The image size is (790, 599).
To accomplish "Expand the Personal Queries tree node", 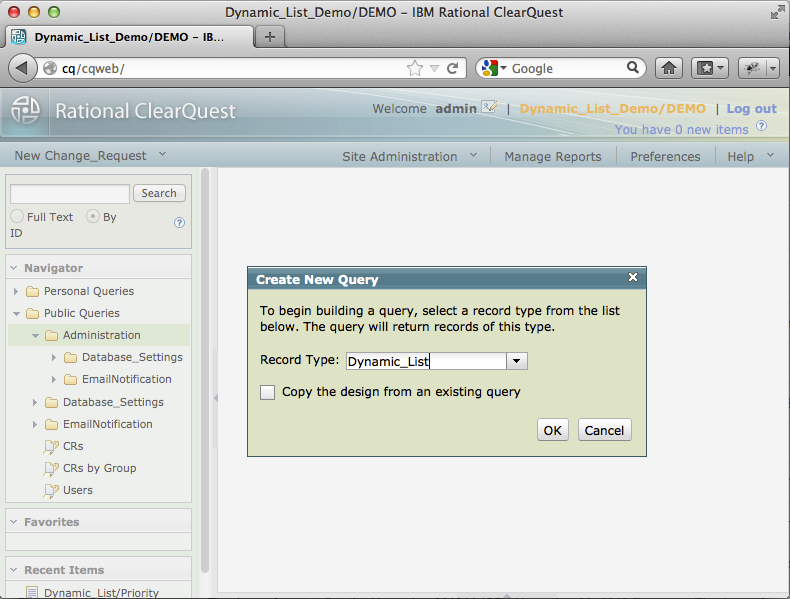I will click(x=16, y=291).
